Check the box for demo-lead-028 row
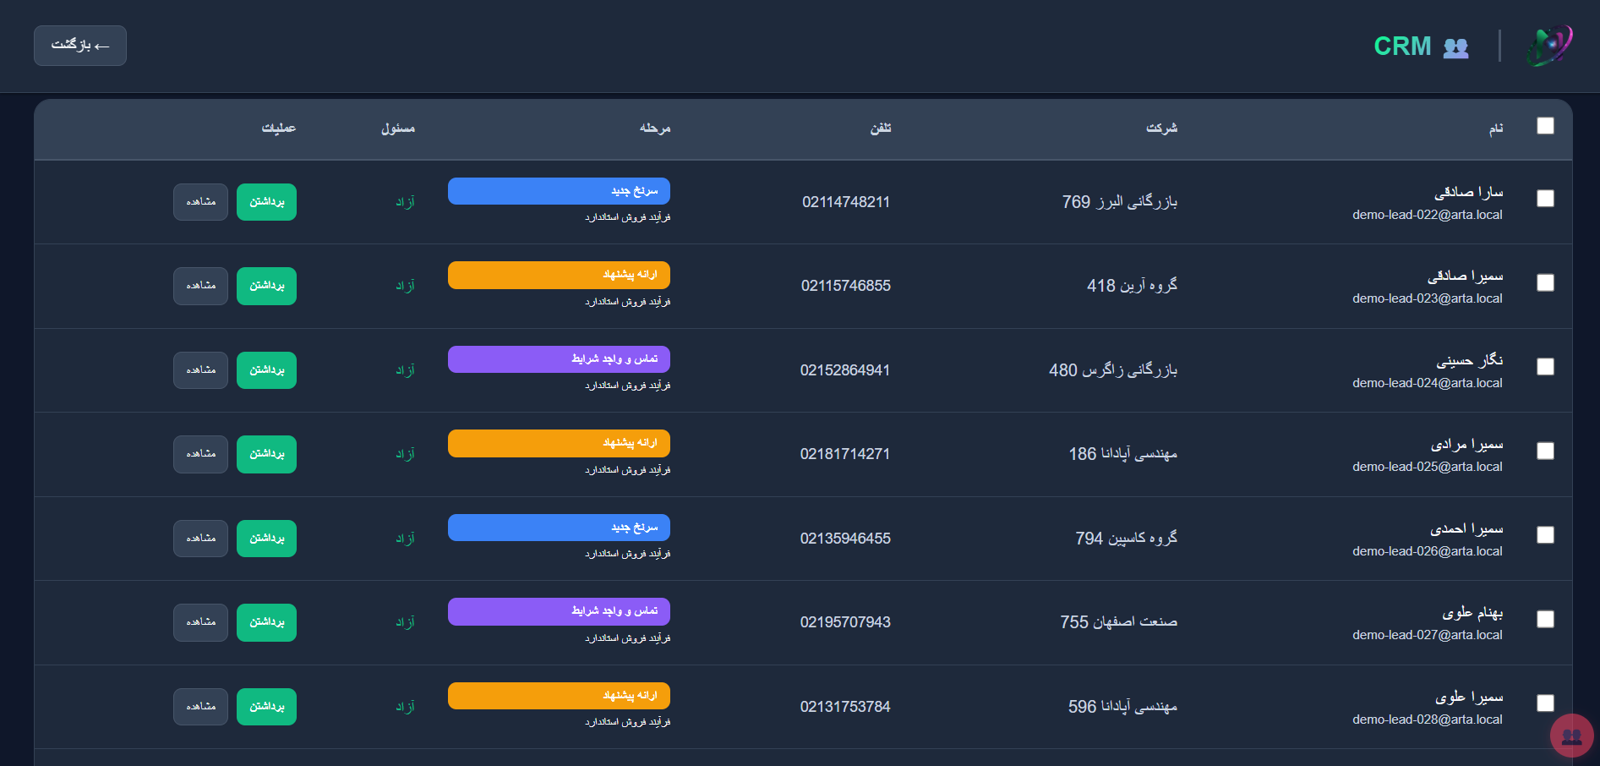 coord(1545,703)
